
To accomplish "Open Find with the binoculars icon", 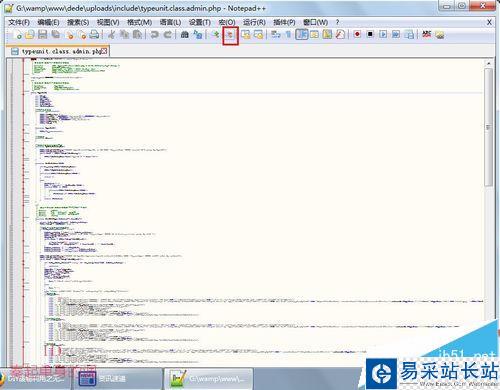I will [x=184, y=34].
